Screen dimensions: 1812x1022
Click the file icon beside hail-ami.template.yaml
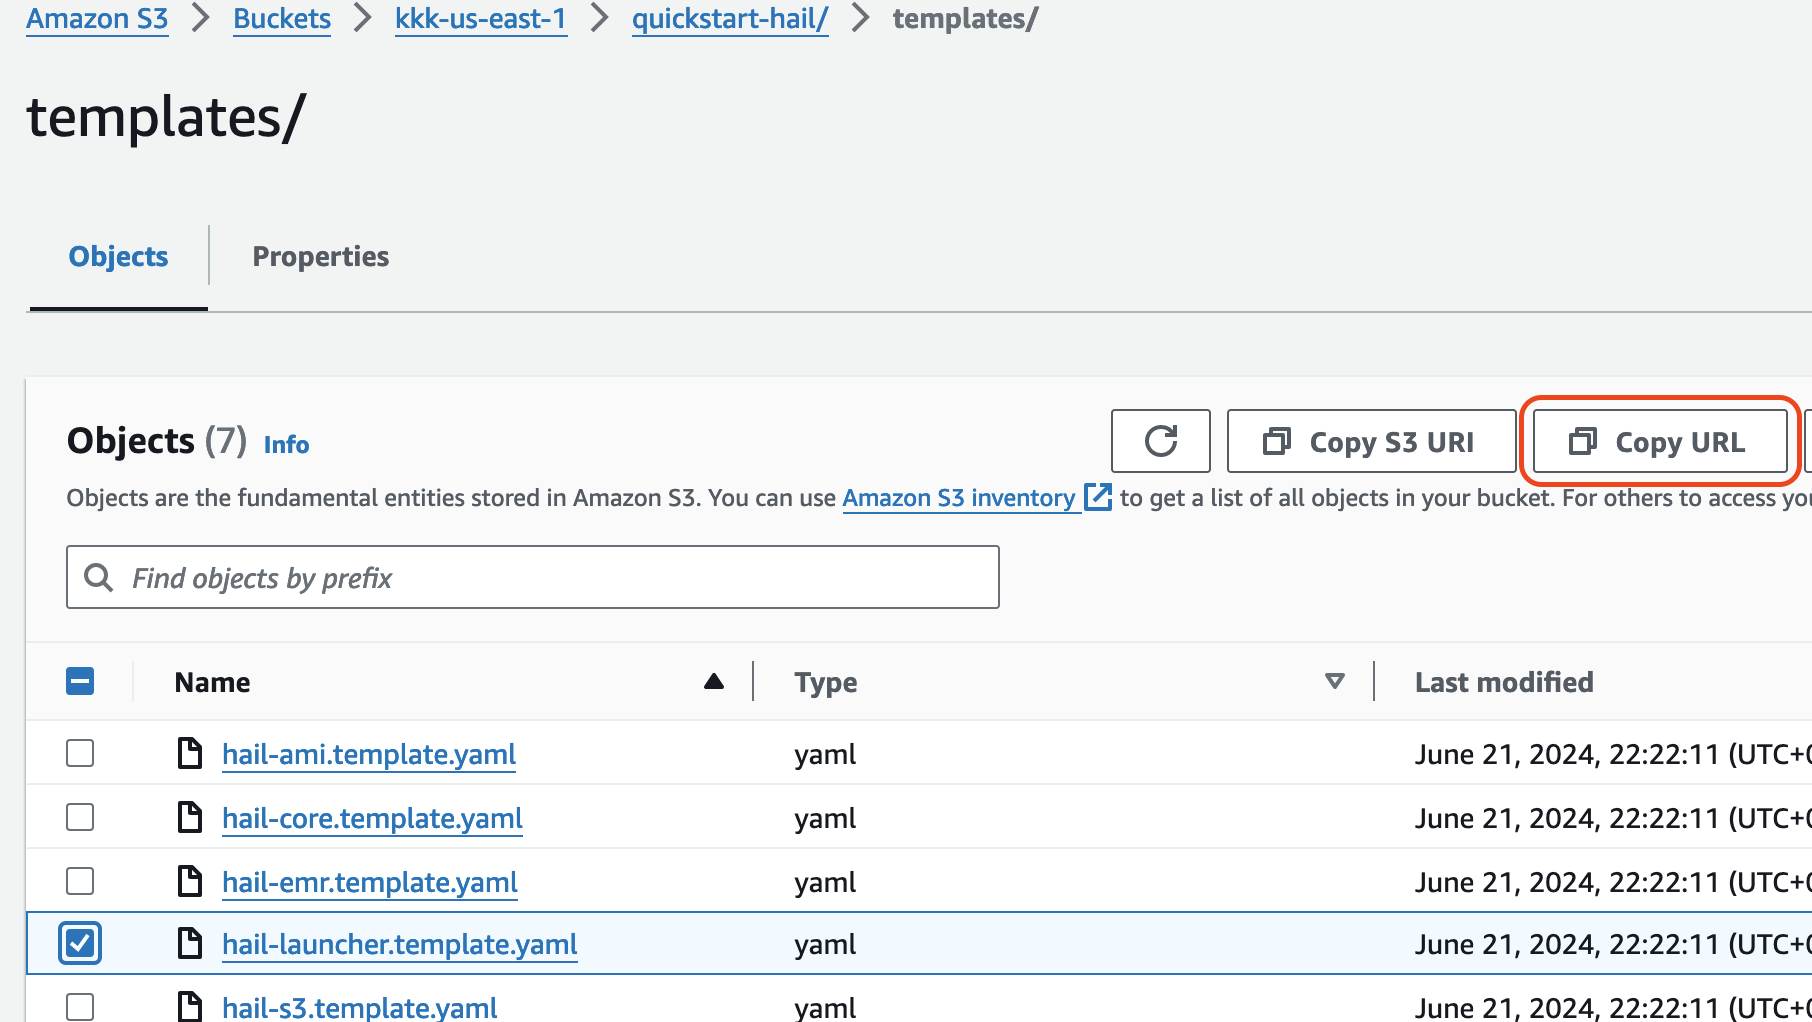(x=189, y=753)
